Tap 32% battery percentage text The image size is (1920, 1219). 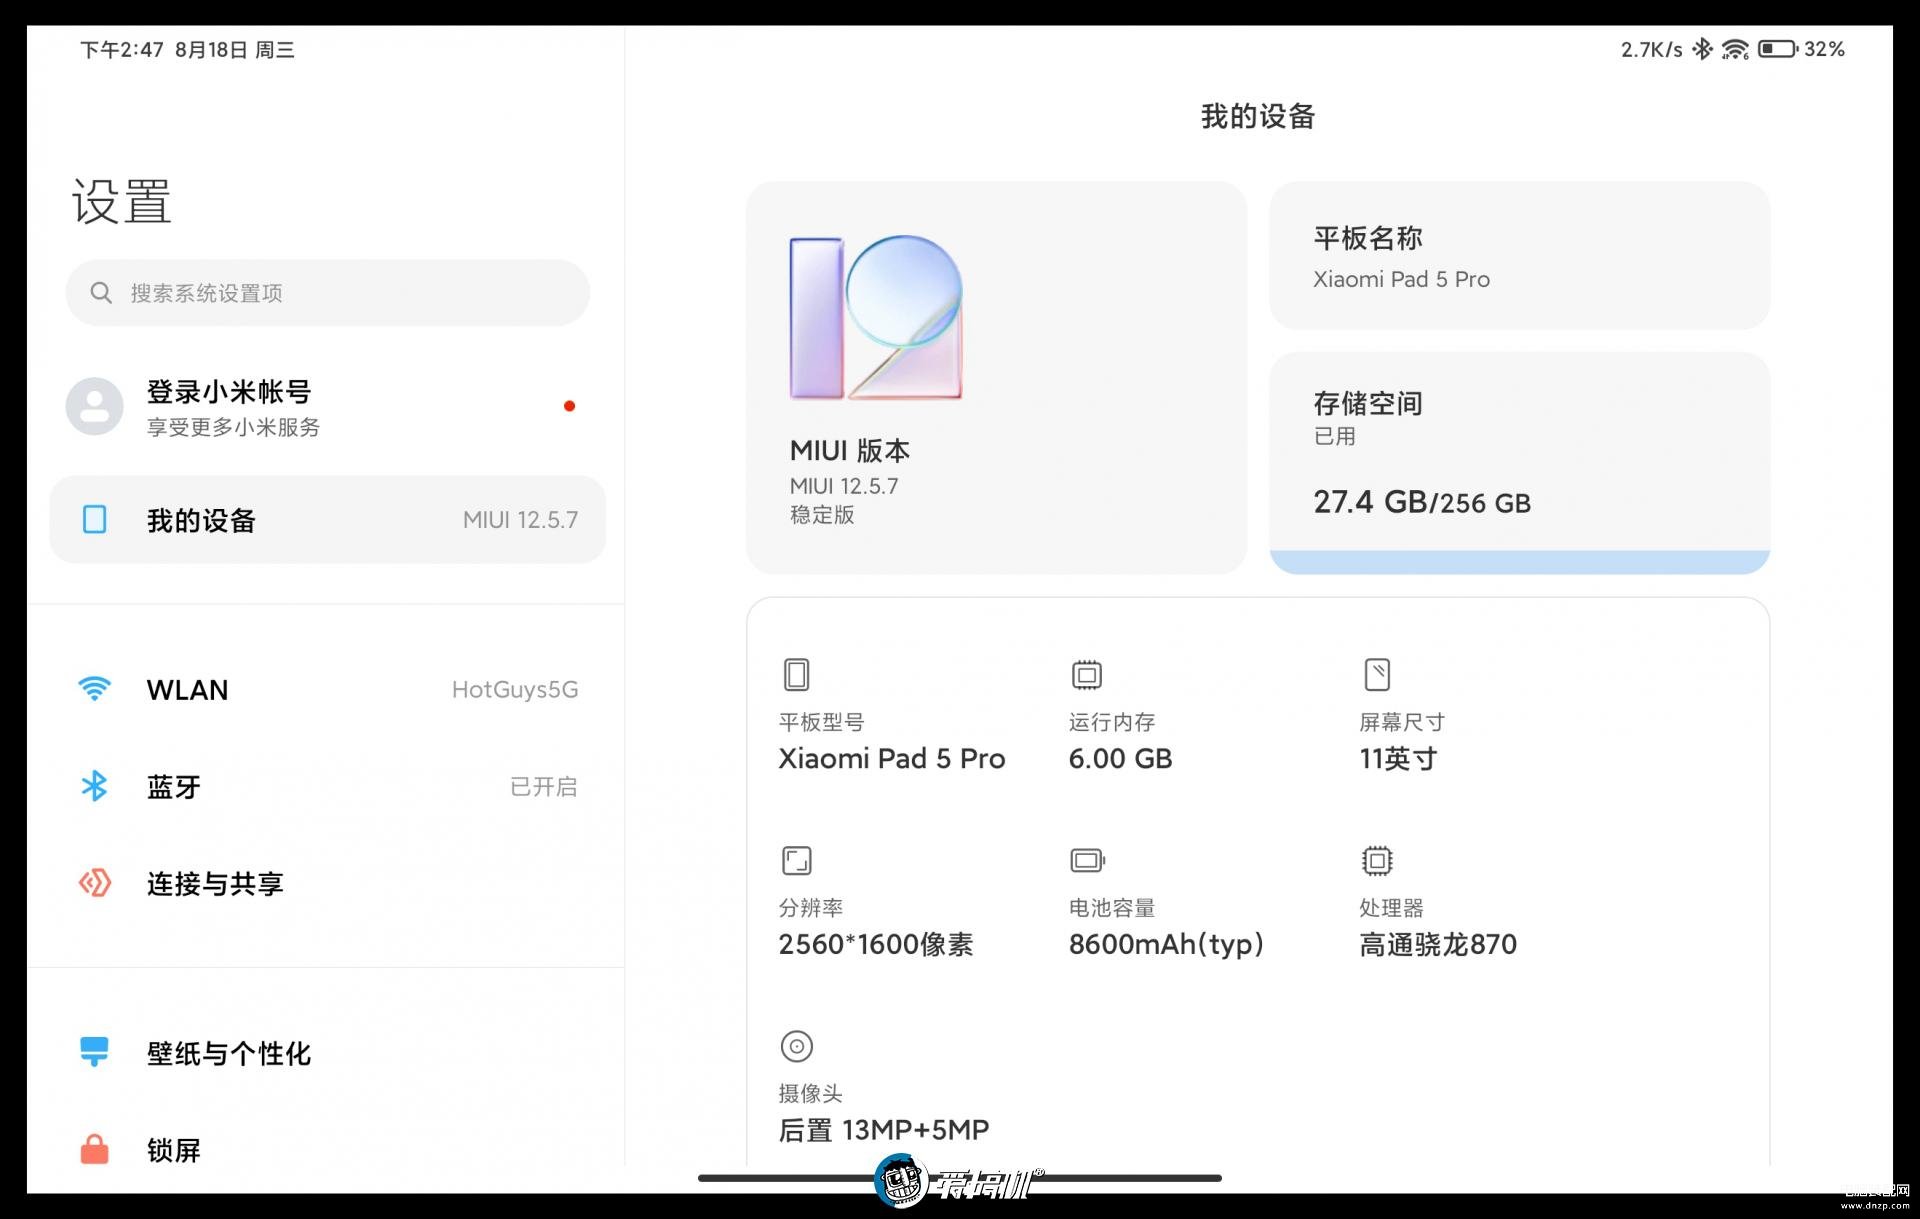coord(1824,50)
